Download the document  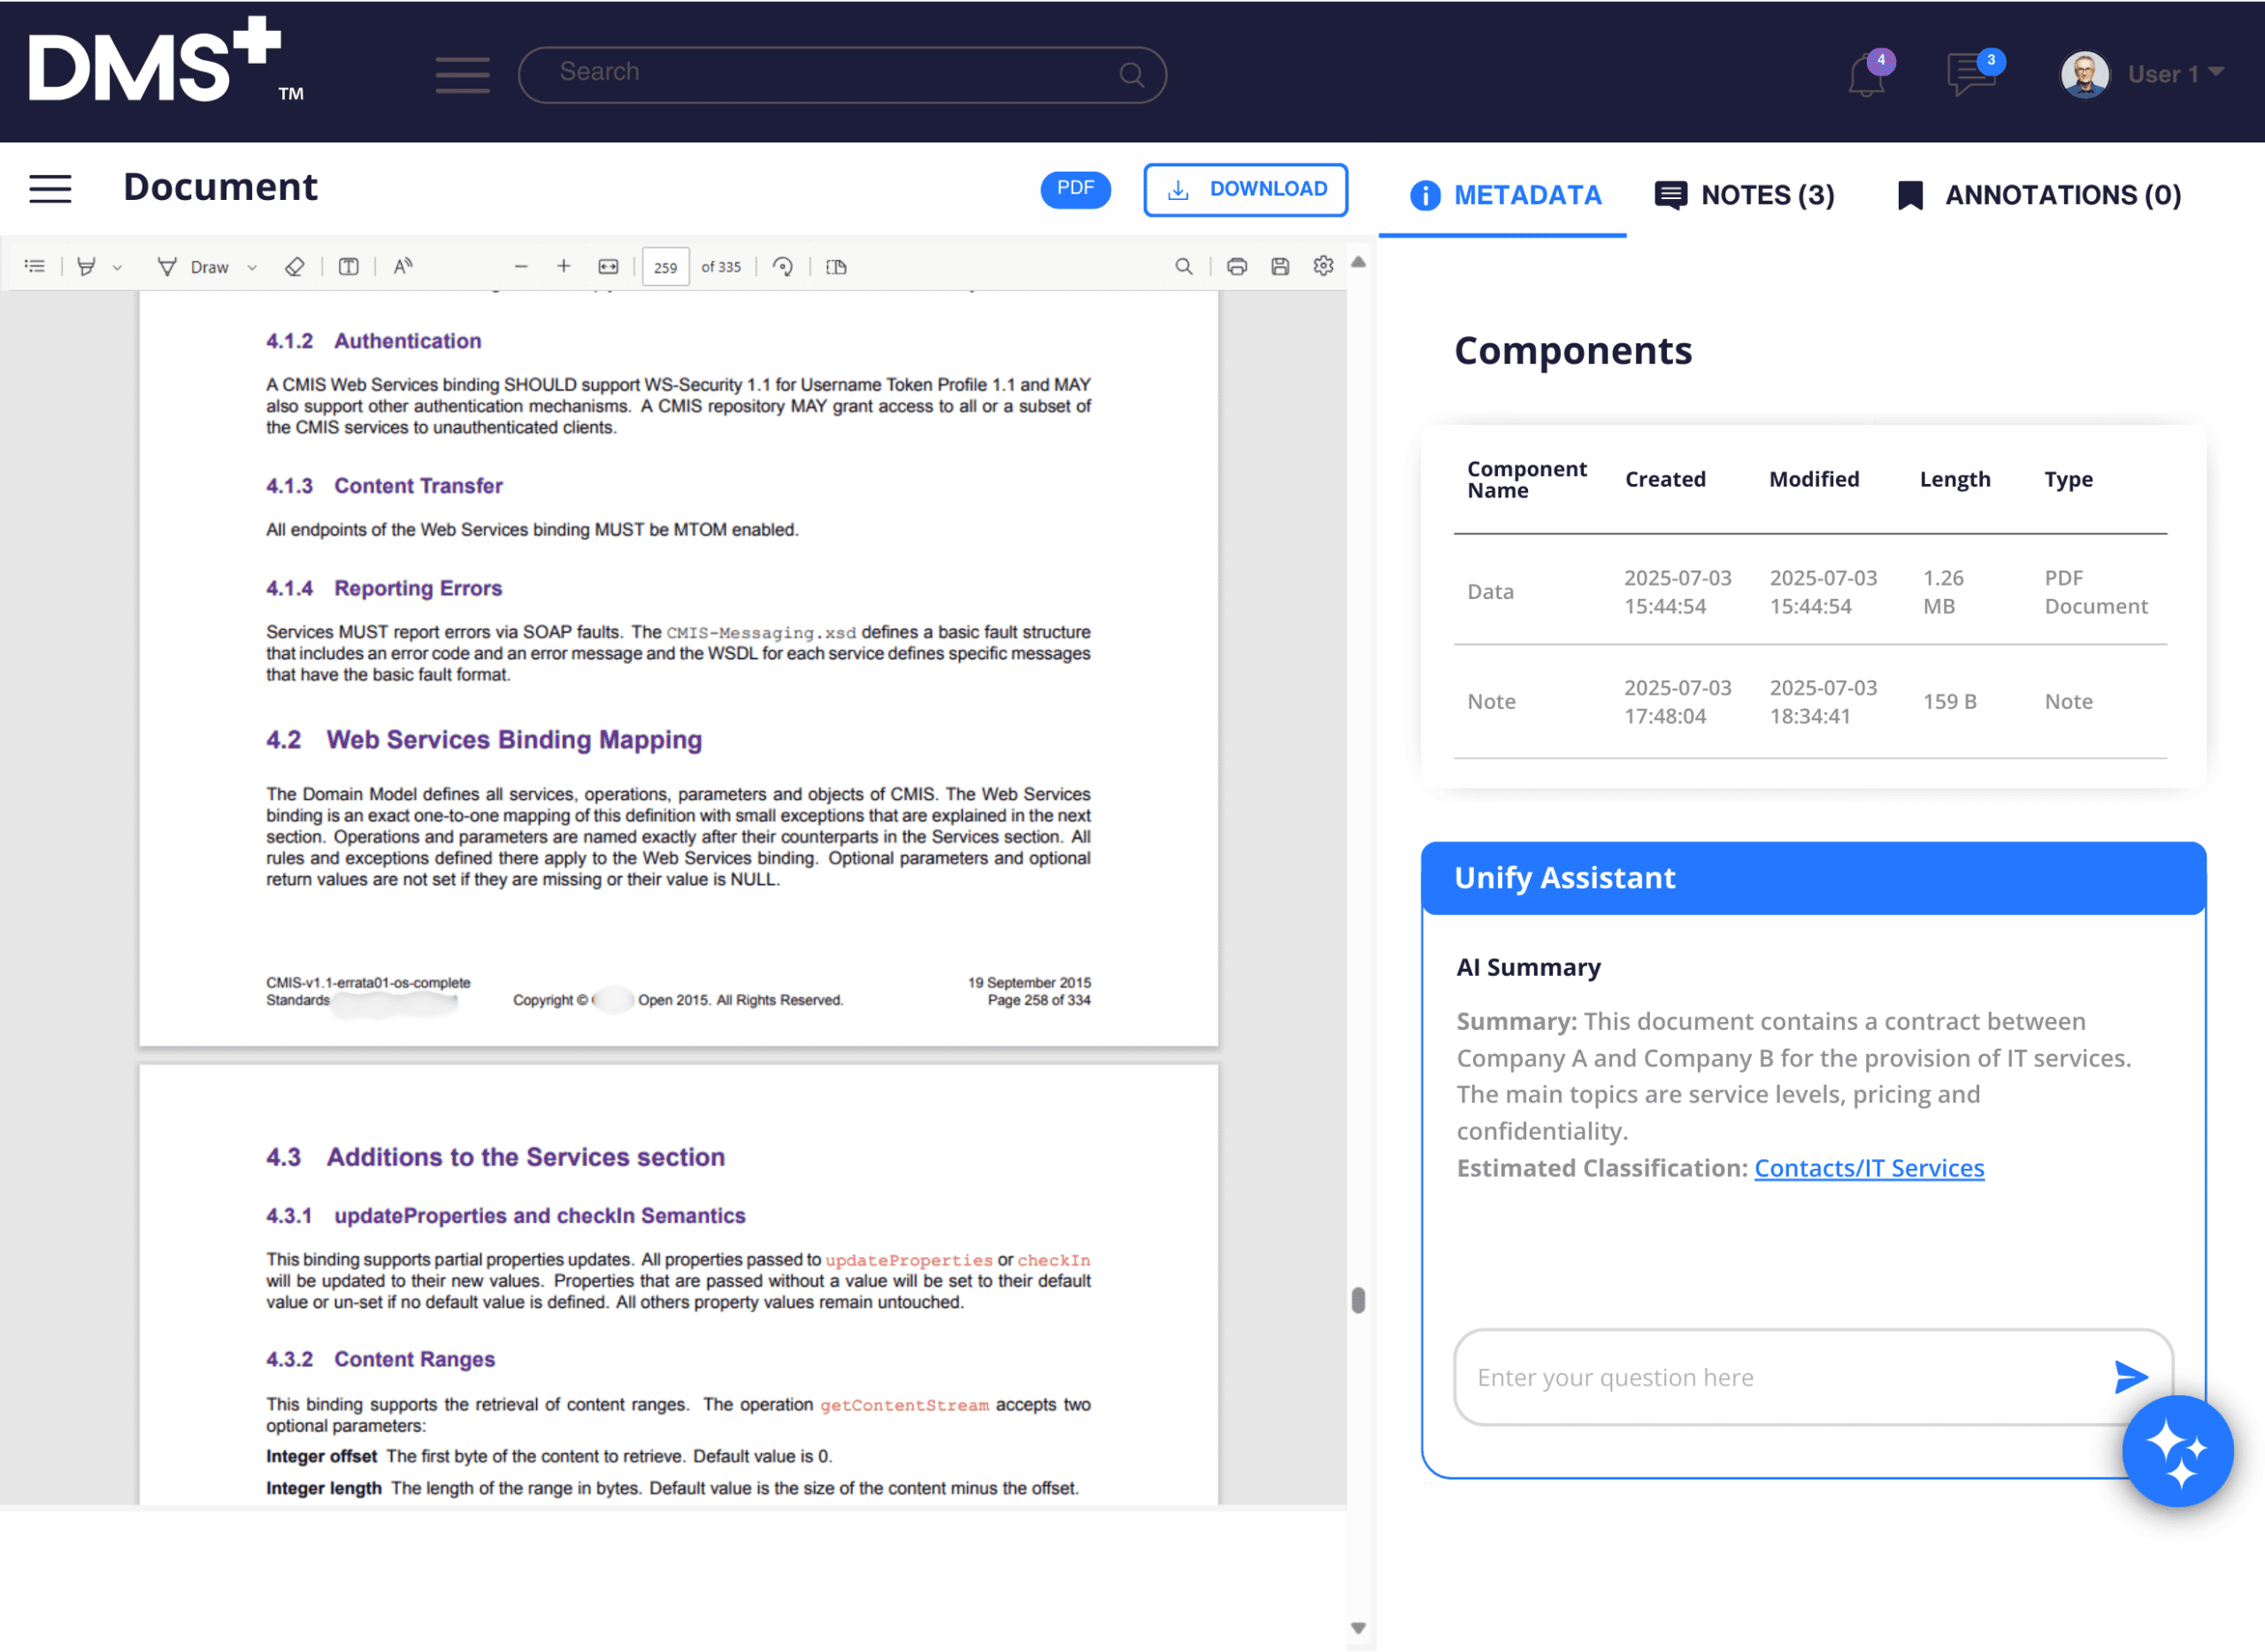tap(1245, 189)
